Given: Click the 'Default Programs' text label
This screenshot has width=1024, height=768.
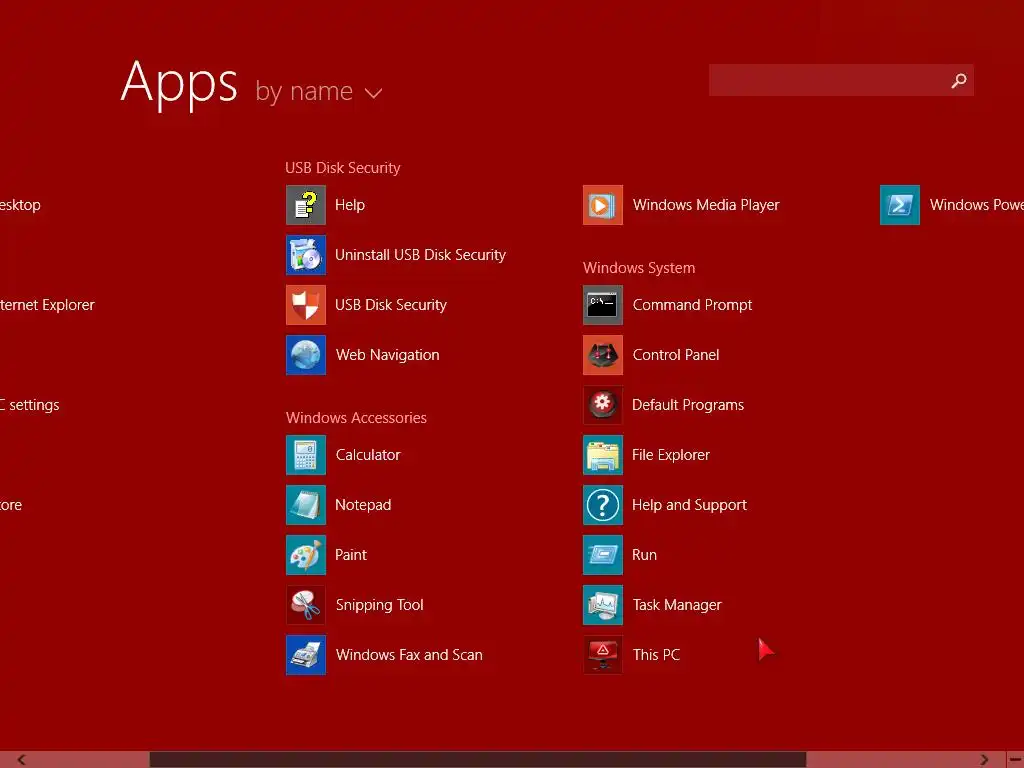Looking at the screenshot, I should (688, 405).
